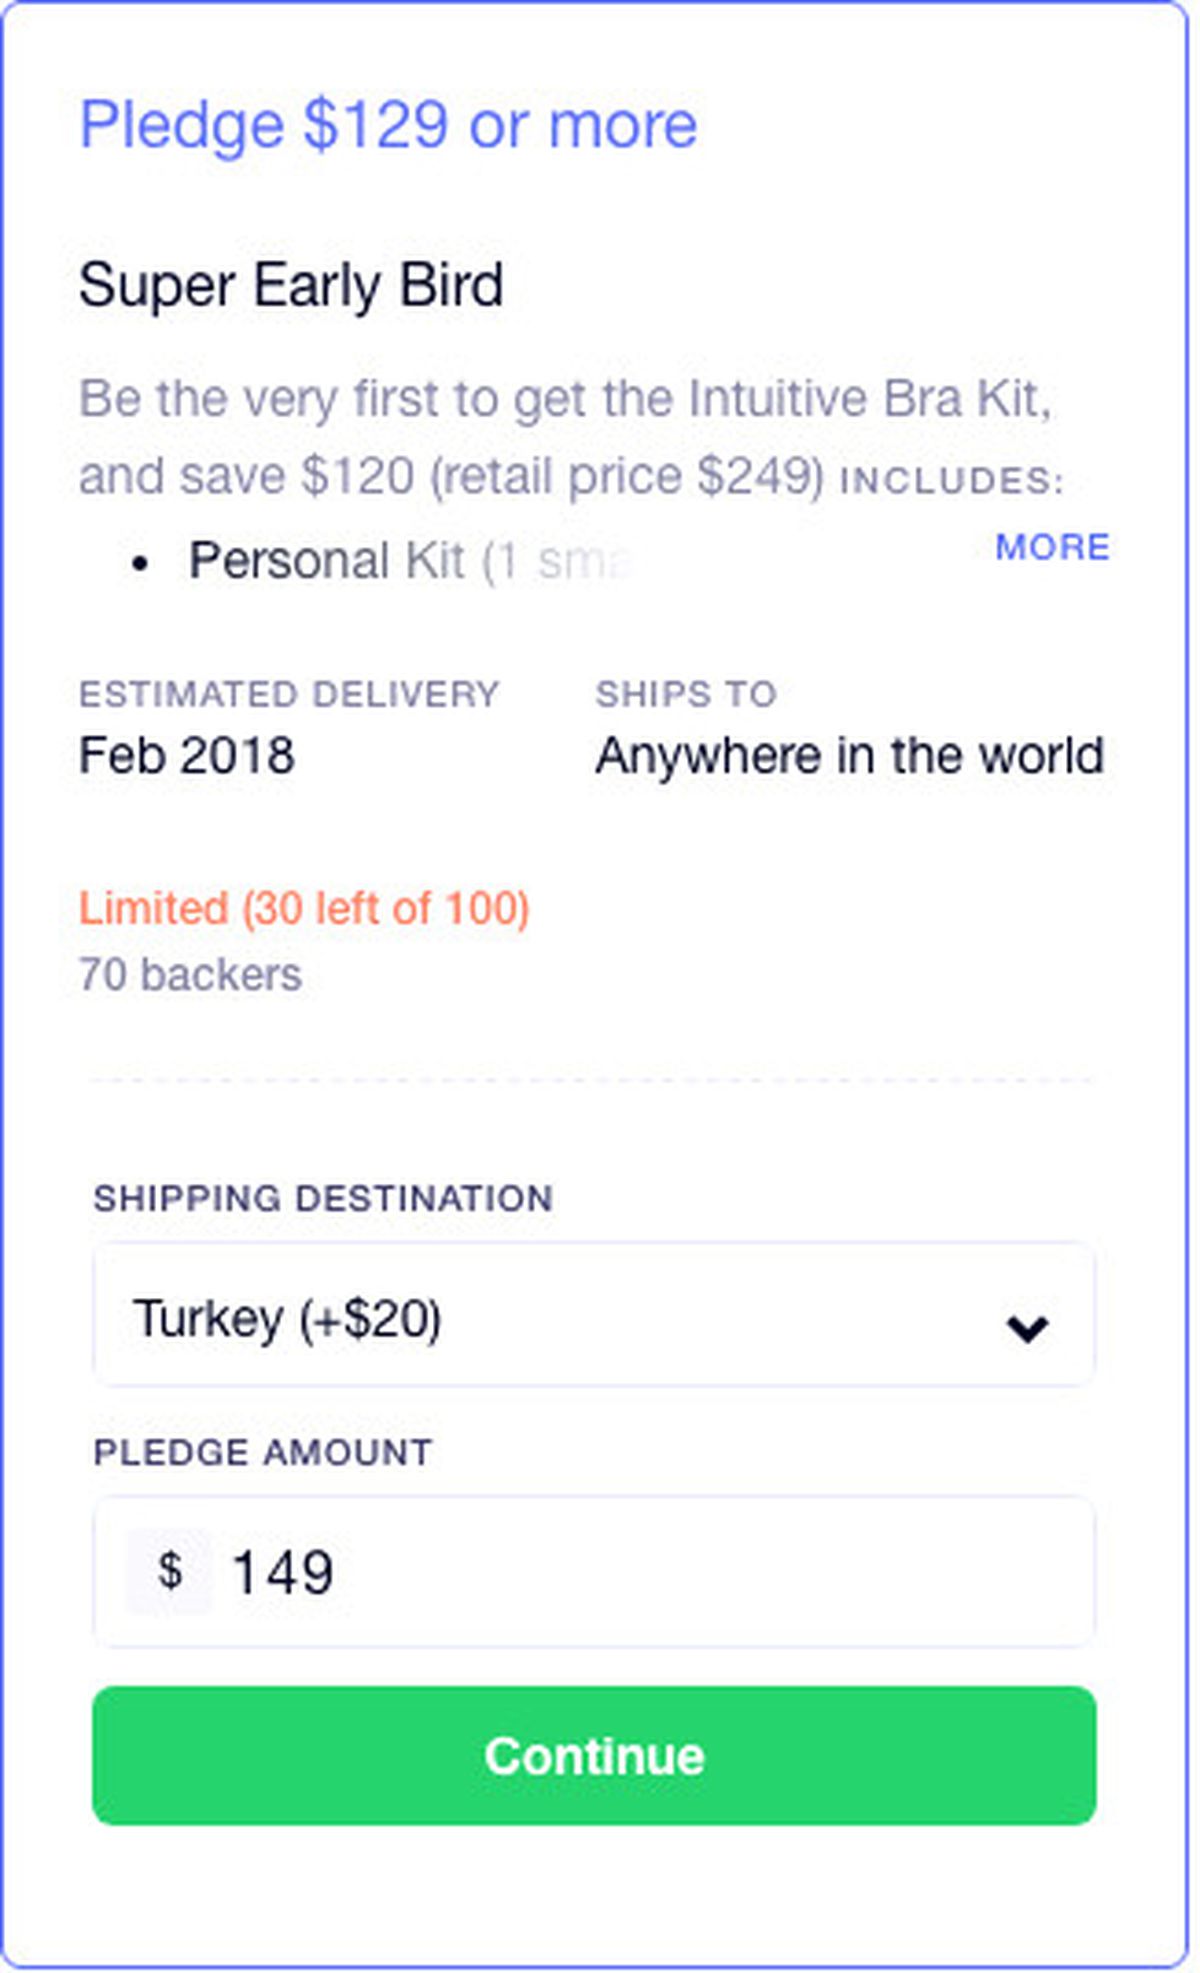This screenshot has height=1973, width=1200.
Task: Click the SHIPS TO label
Action: (686, 694)
